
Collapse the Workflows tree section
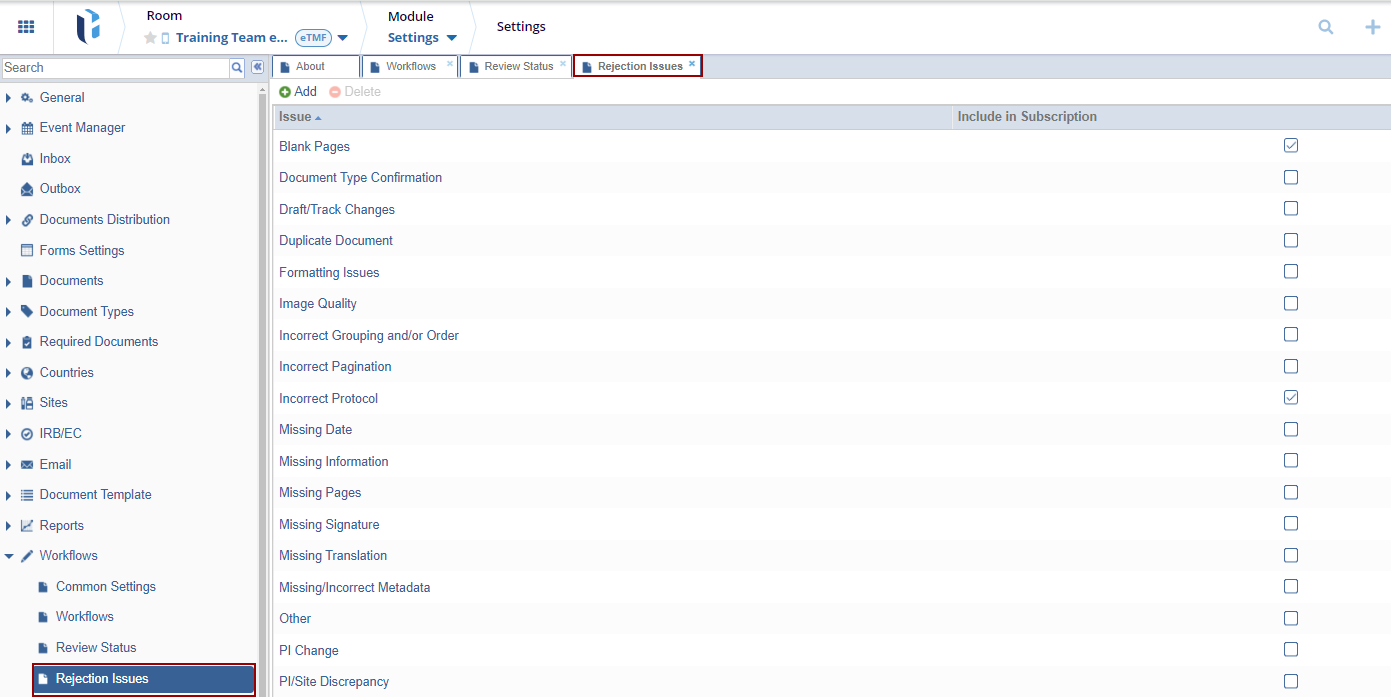tap(9, 556)
